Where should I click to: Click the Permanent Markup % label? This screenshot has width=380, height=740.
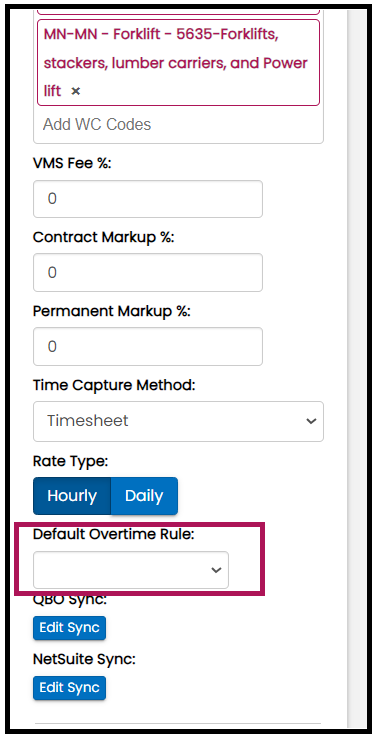(x=111, y=311)
